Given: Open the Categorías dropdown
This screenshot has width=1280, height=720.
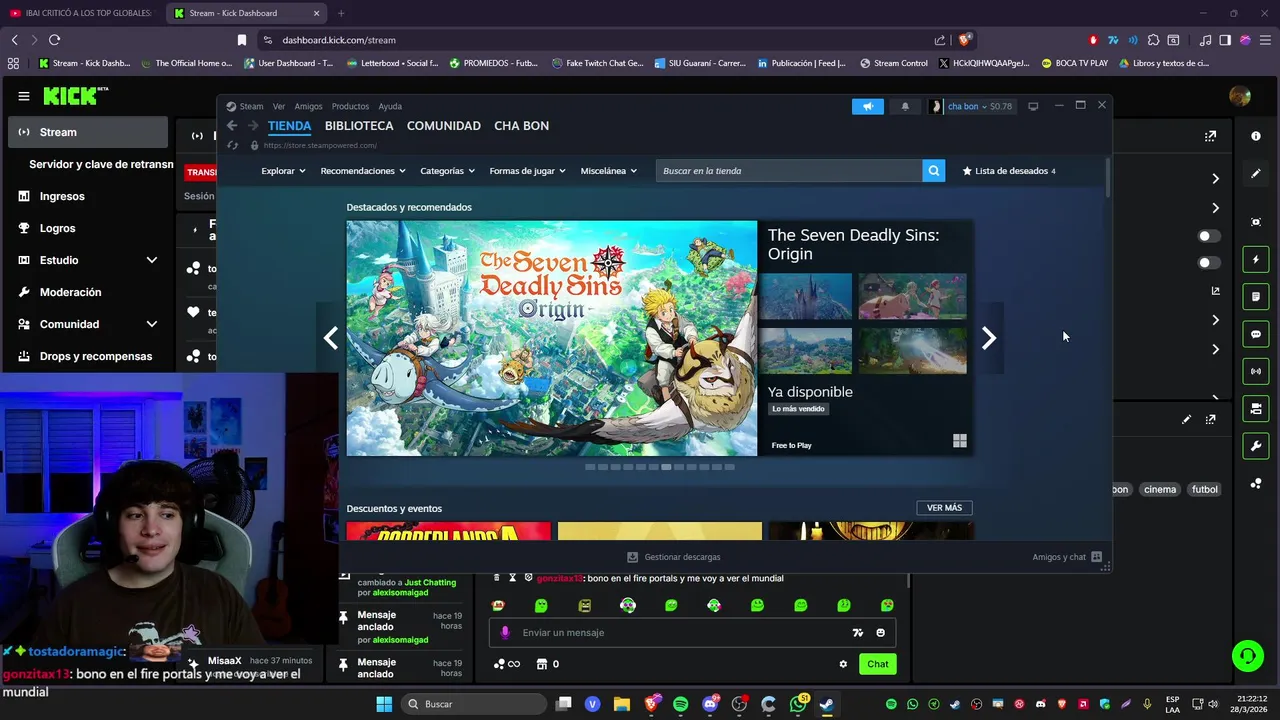Looking at the screenshot, I should [448, 171].
